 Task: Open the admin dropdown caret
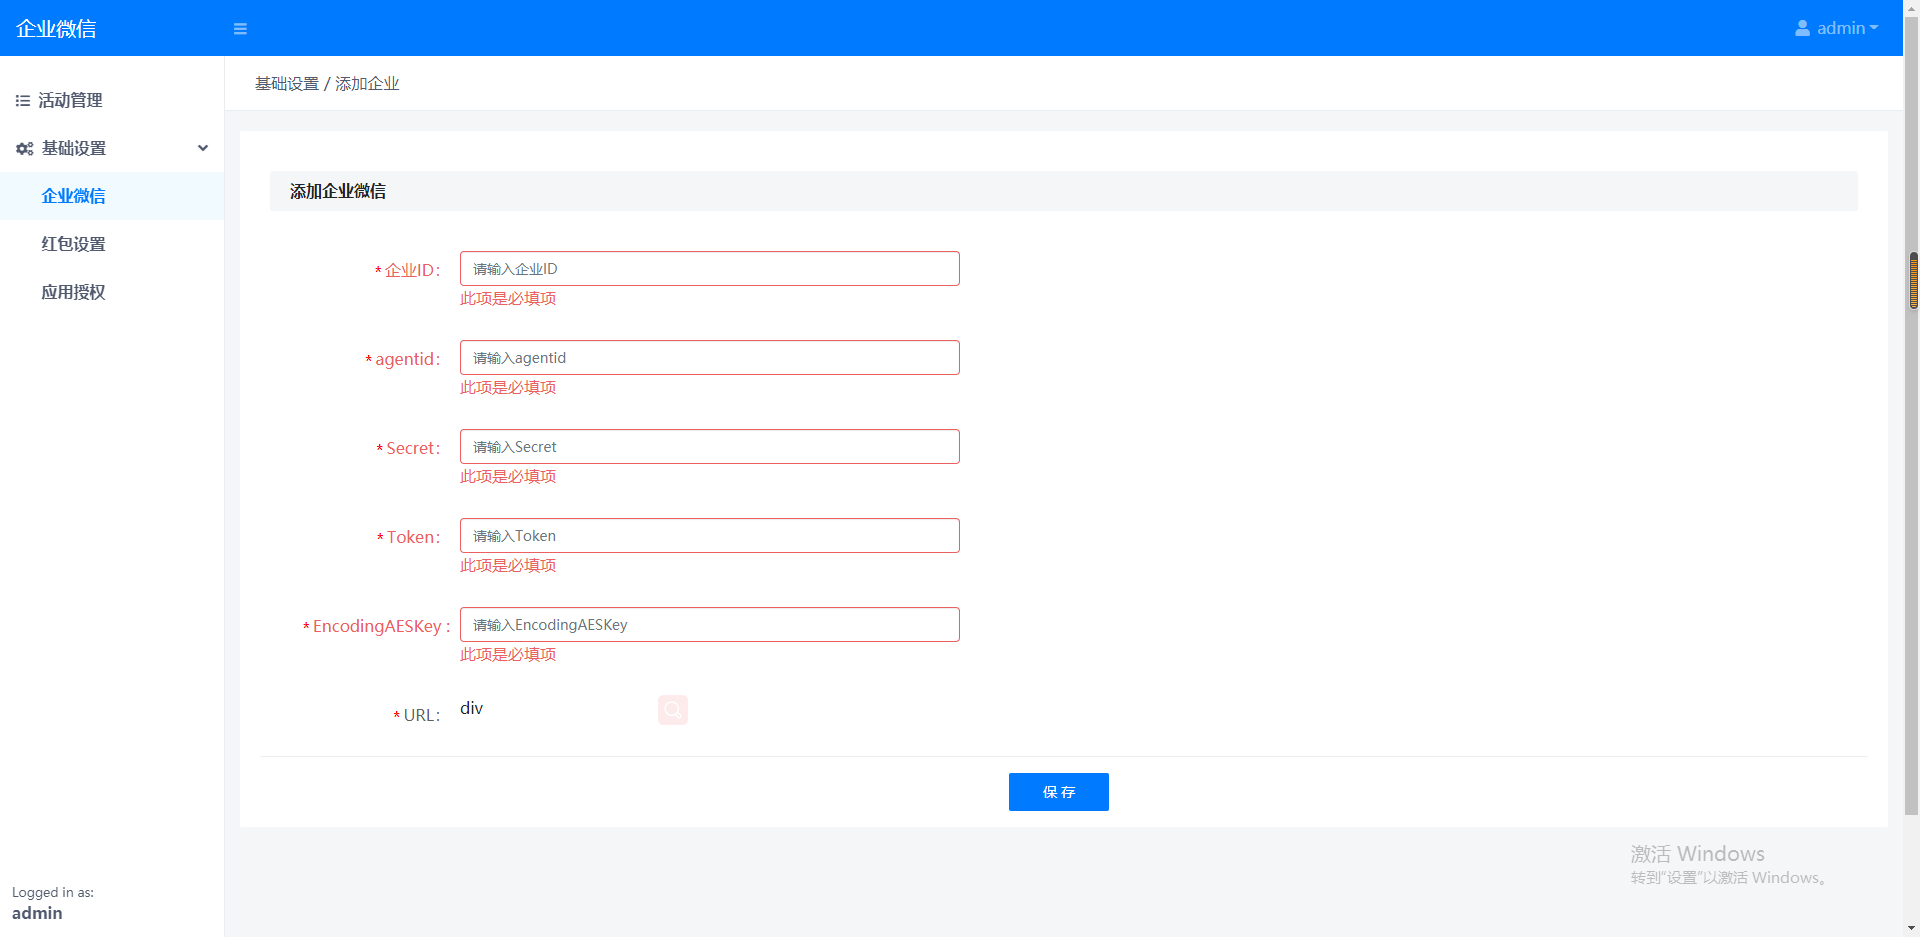(1874, 28)
